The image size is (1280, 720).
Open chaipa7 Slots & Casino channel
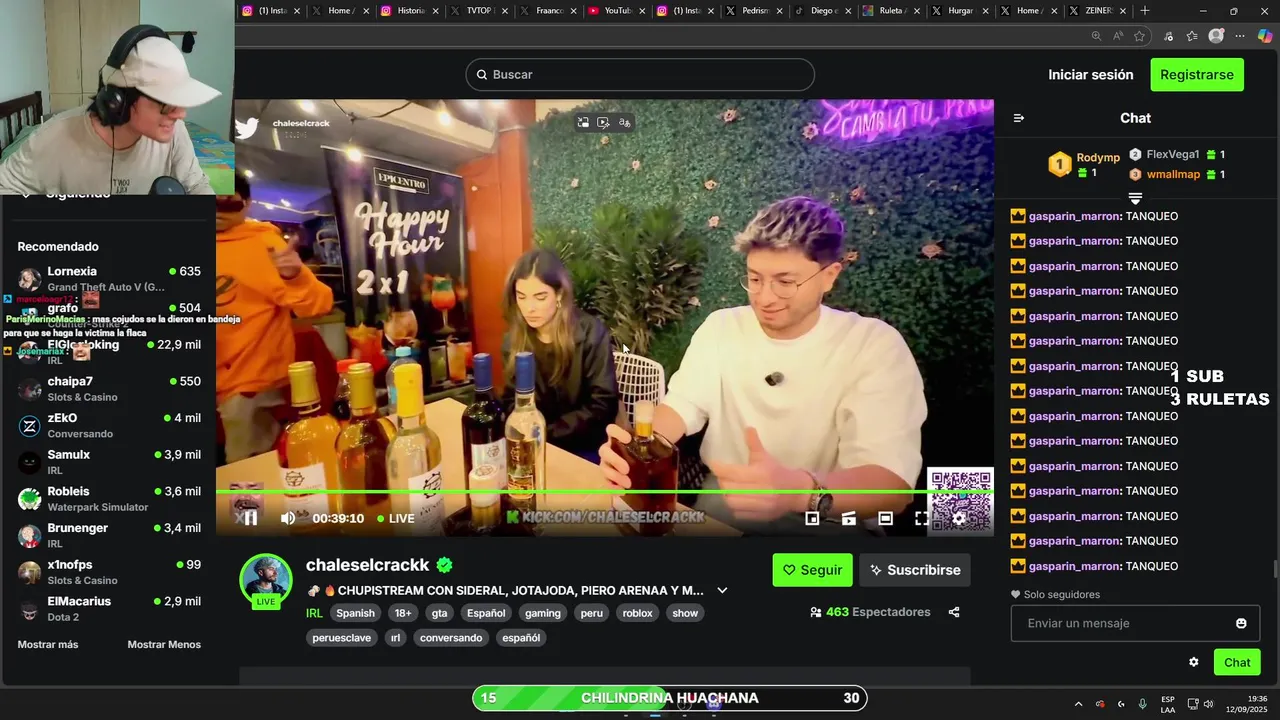point(108,388)
